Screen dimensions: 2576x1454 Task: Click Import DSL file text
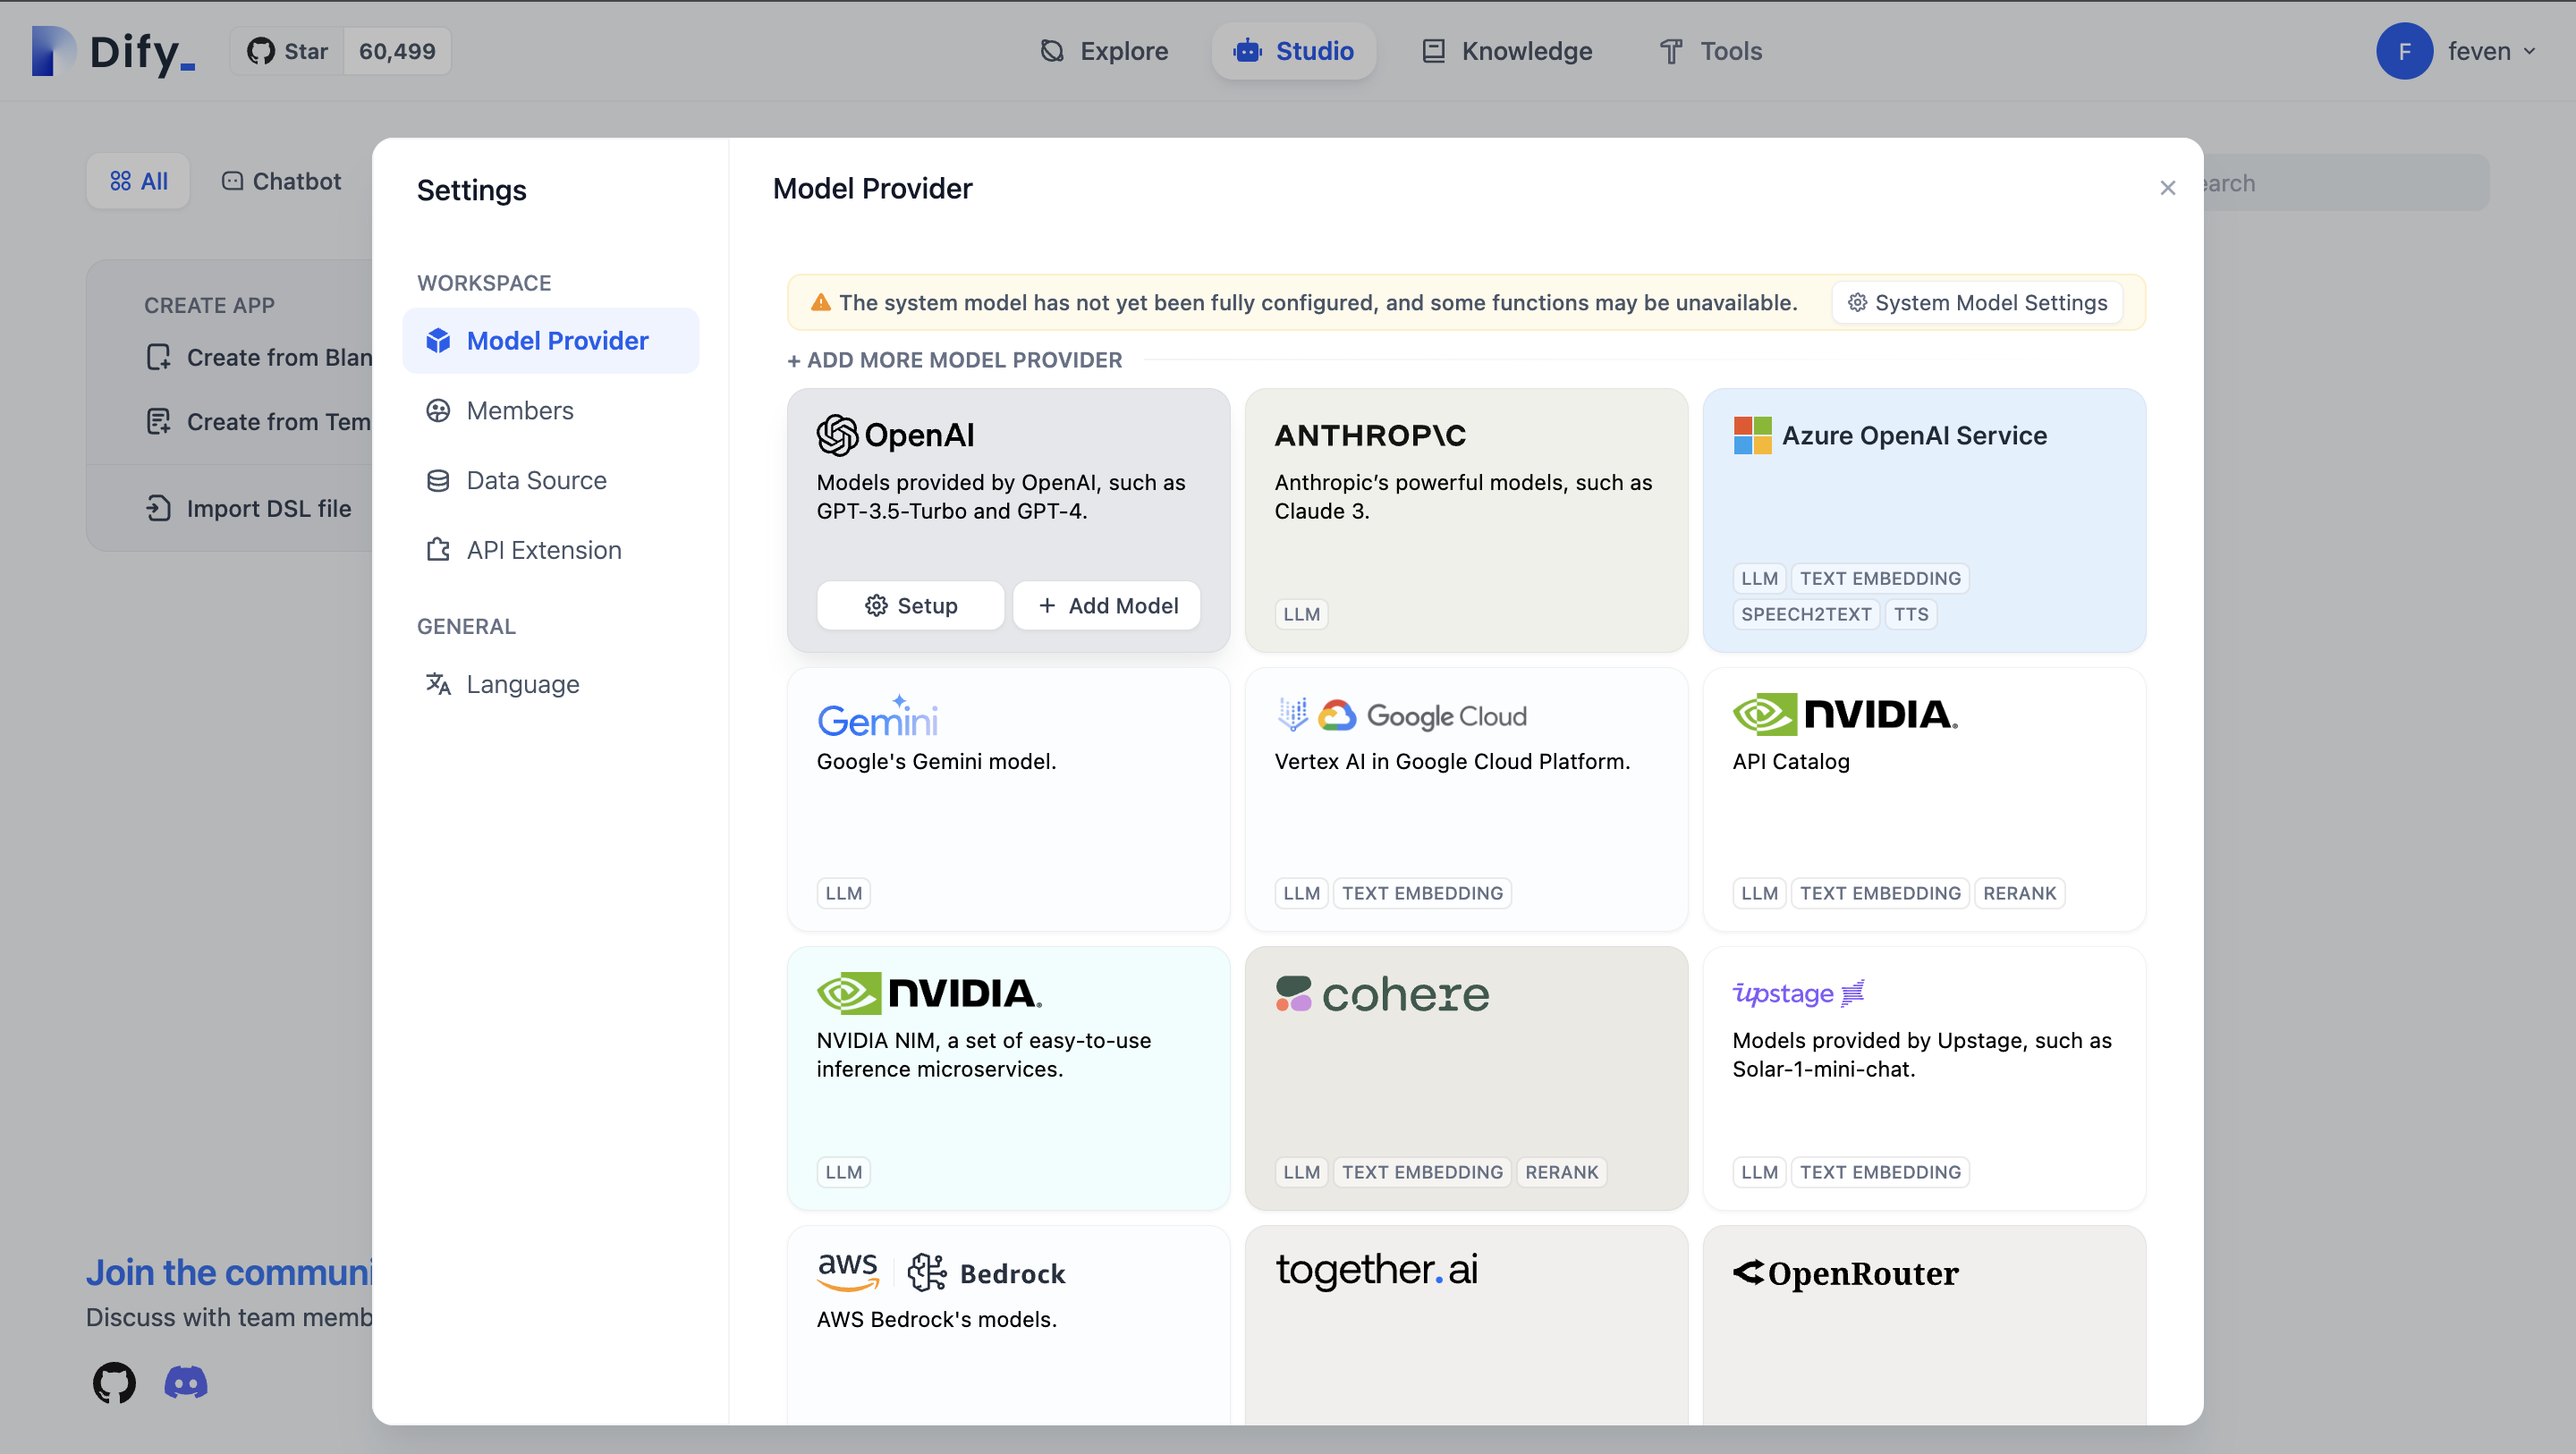269,508
